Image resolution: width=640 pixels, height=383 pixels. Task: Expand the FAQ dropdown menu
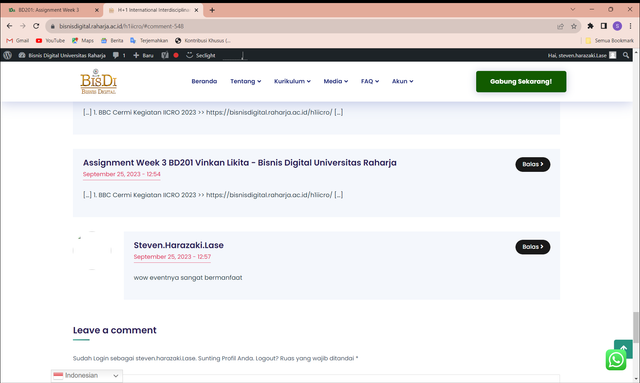[x=370, y=81]
